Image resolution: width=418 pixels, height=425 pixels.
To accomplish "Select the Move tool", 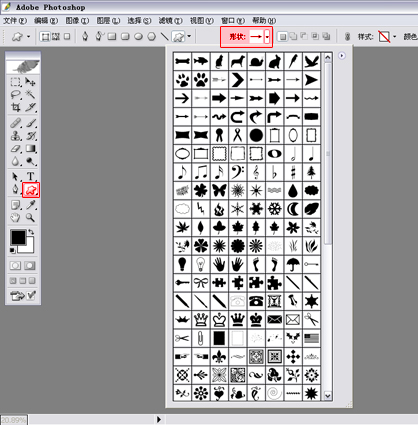I will click(x=30, y=82).
